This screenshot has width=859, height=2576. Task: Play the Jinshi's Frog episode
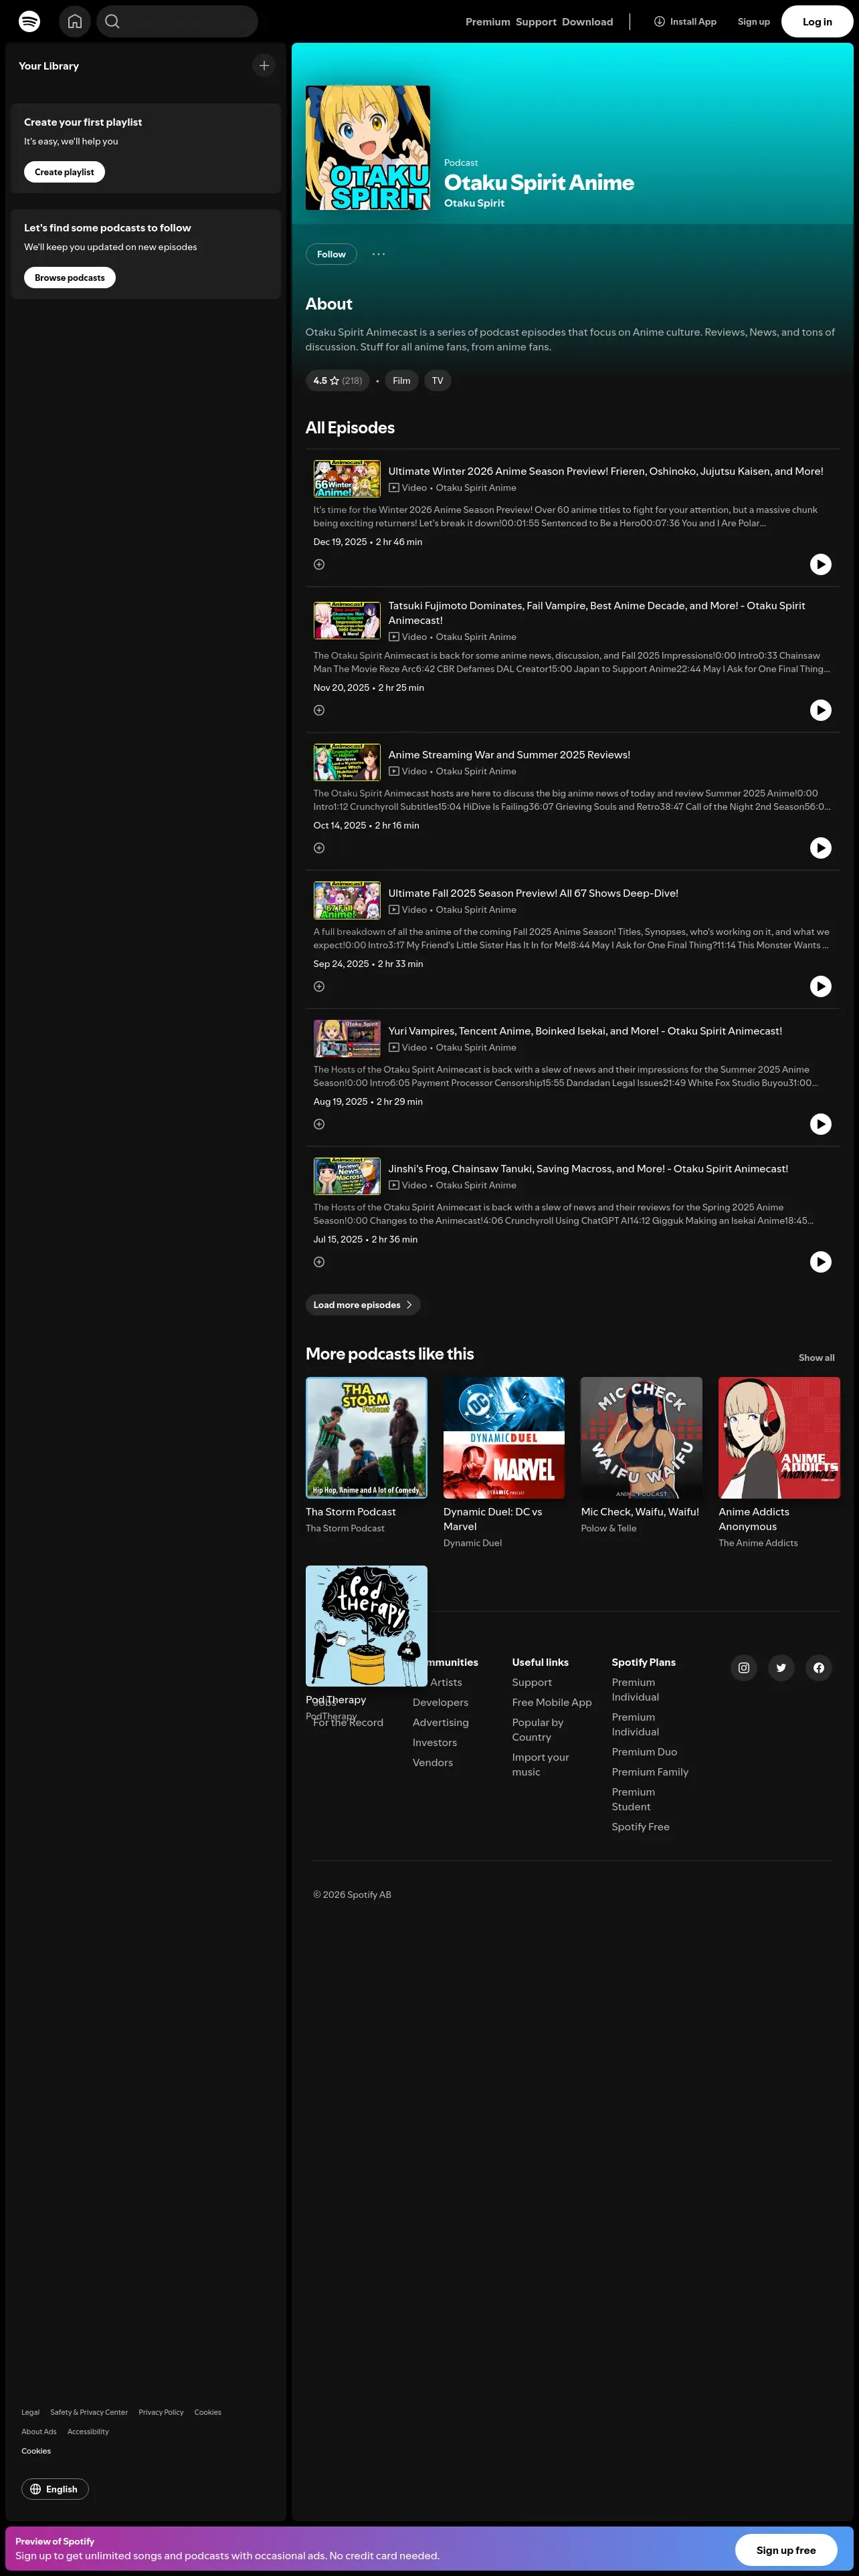(x=820, y=1262)
